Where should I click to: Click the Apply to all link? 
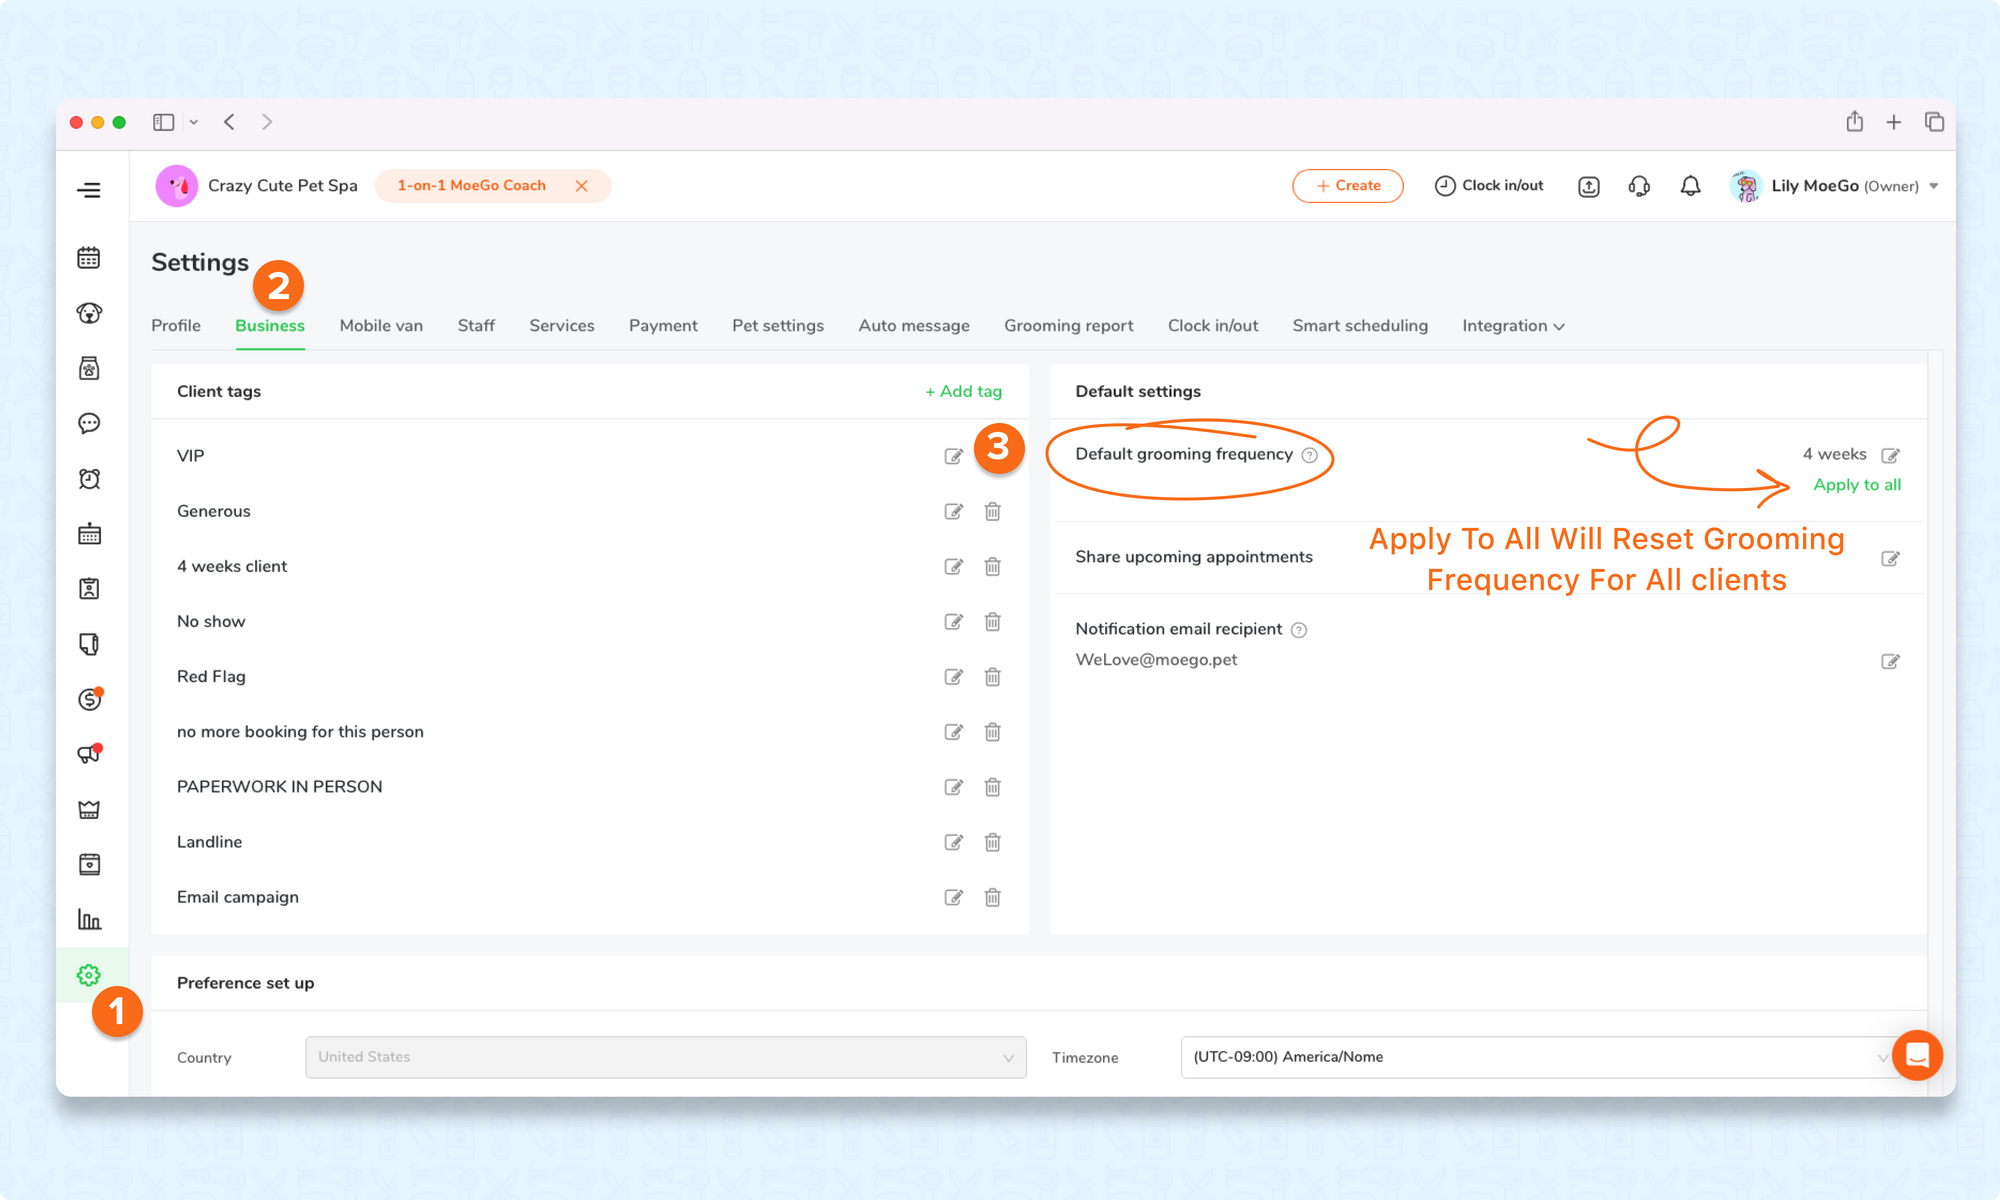point(1856,485)
